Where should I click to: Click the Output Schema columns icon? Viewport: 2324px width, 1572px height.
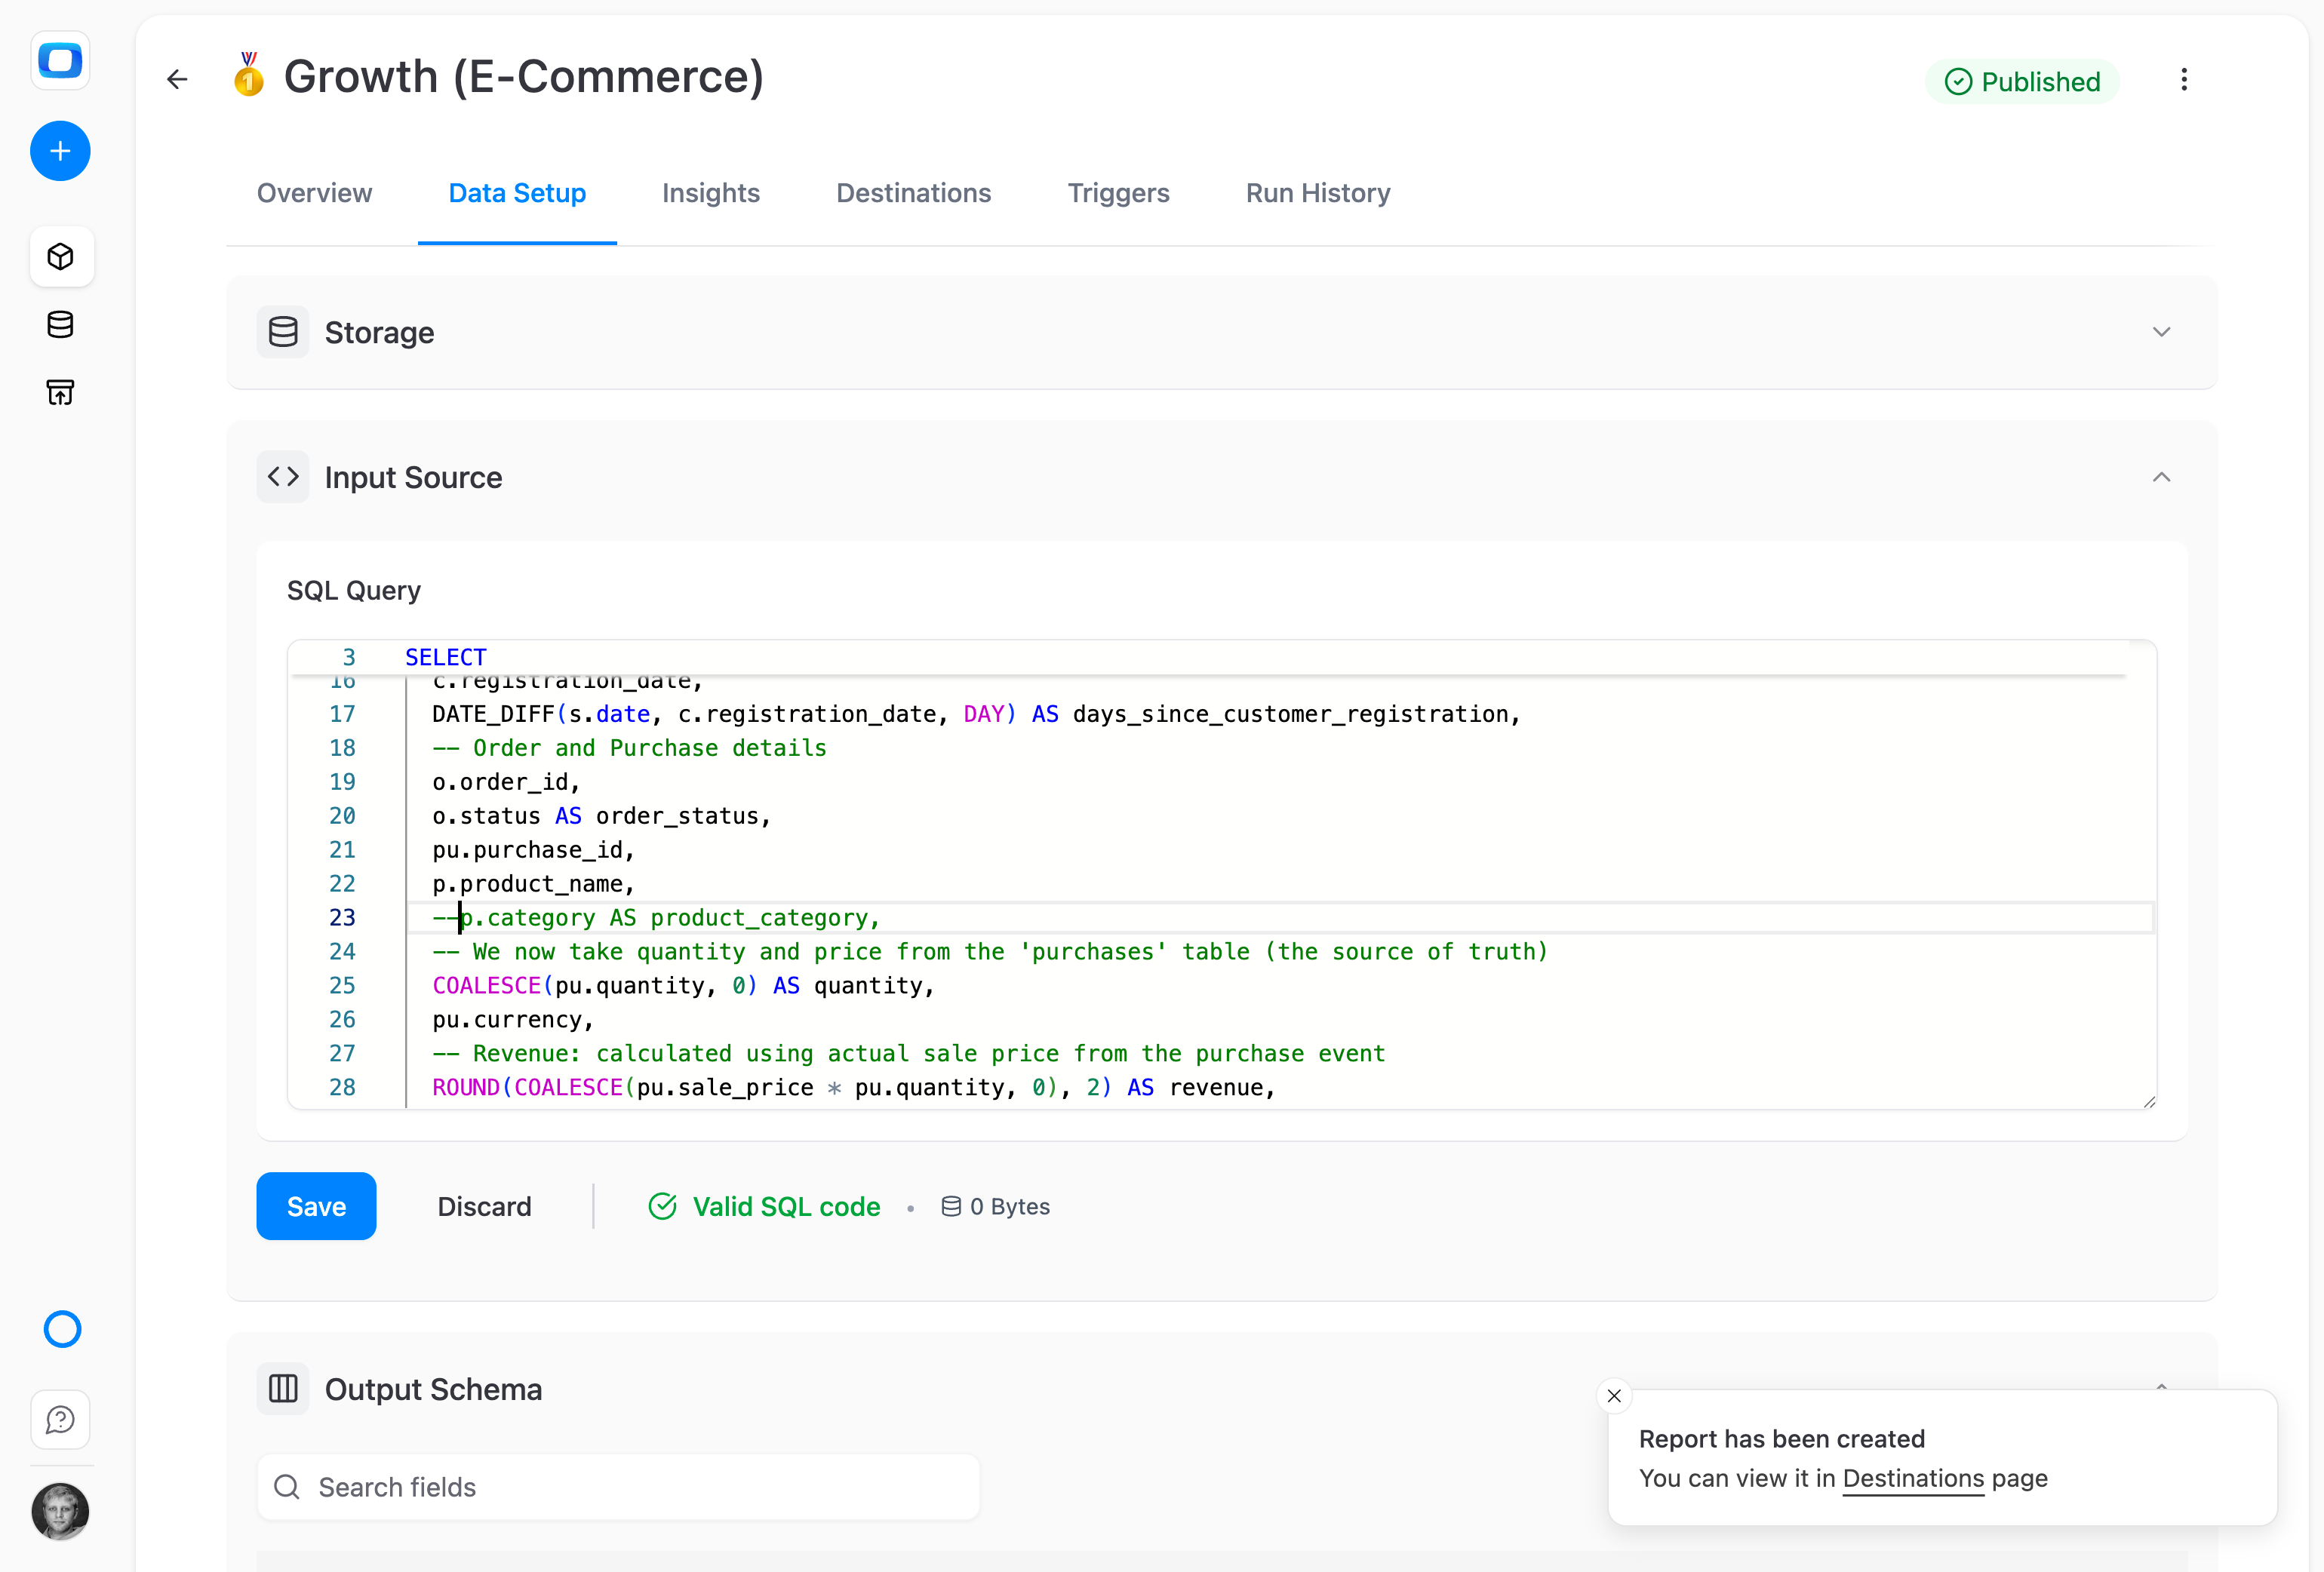pos(283,1389)
